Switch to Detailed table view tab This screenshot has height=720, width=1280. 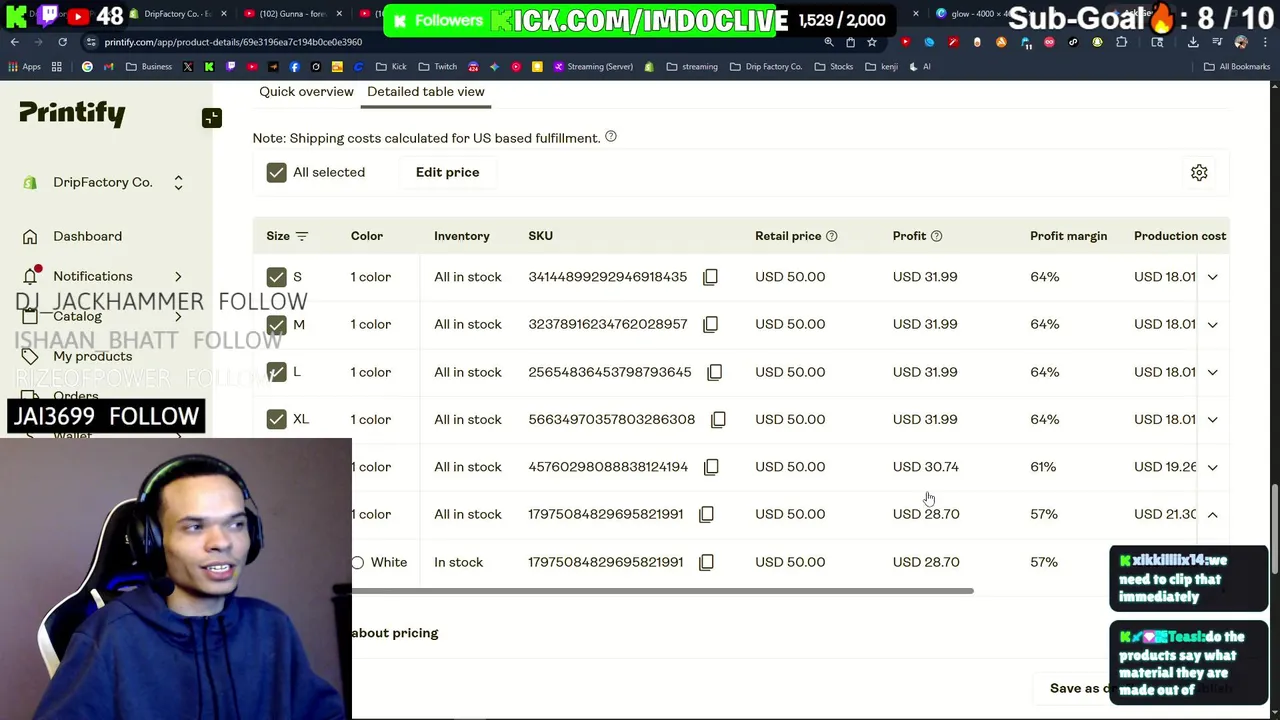426,91
